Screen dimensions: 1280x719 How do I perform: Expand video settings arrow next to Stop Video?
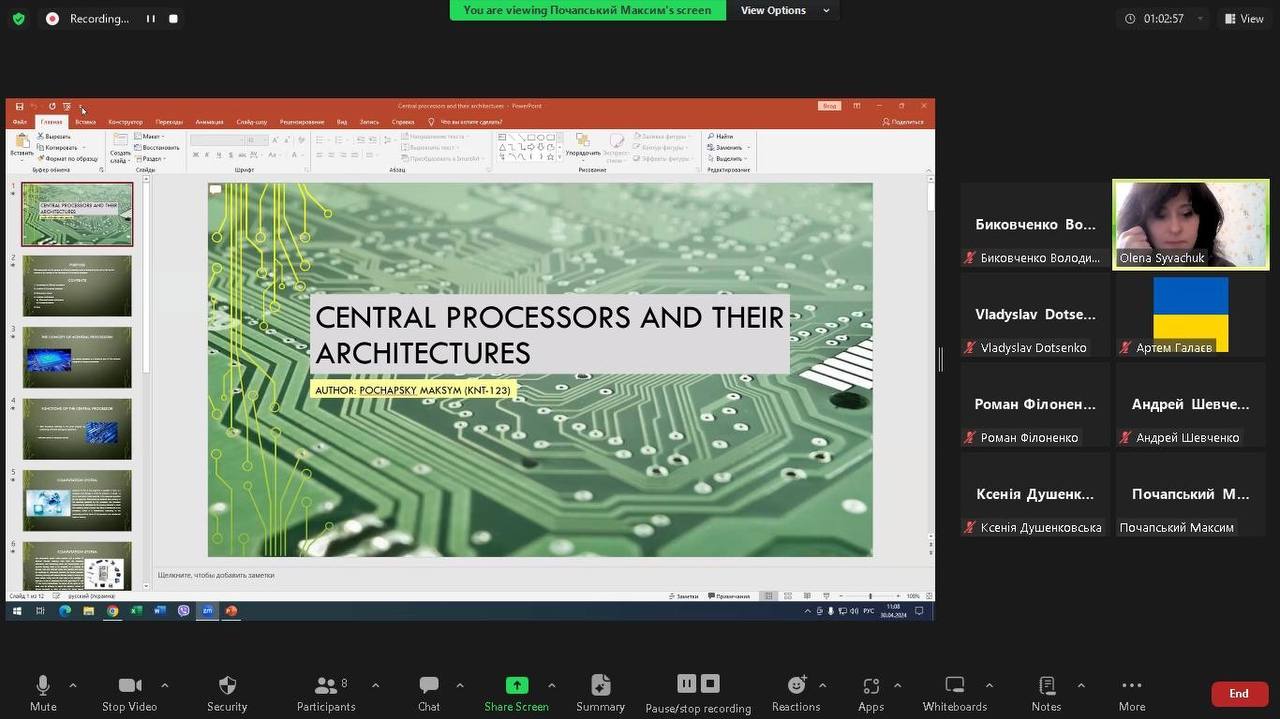point(164,685)
